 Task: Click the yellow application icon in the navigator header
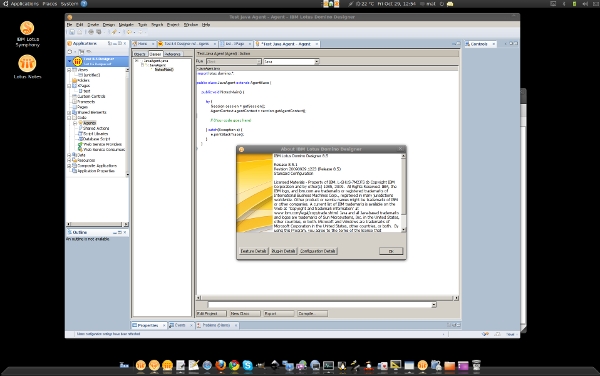77,61
